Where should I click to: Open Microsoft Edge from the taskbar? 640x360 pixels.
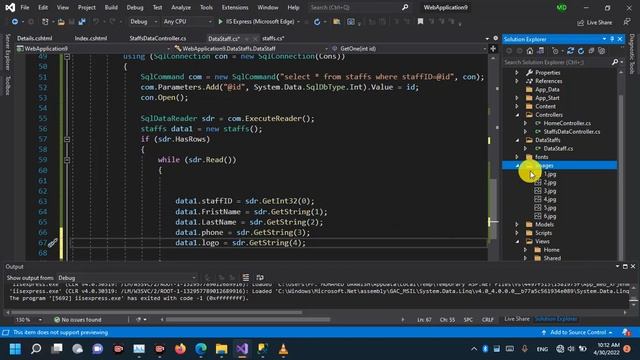[x=201, y=349]
